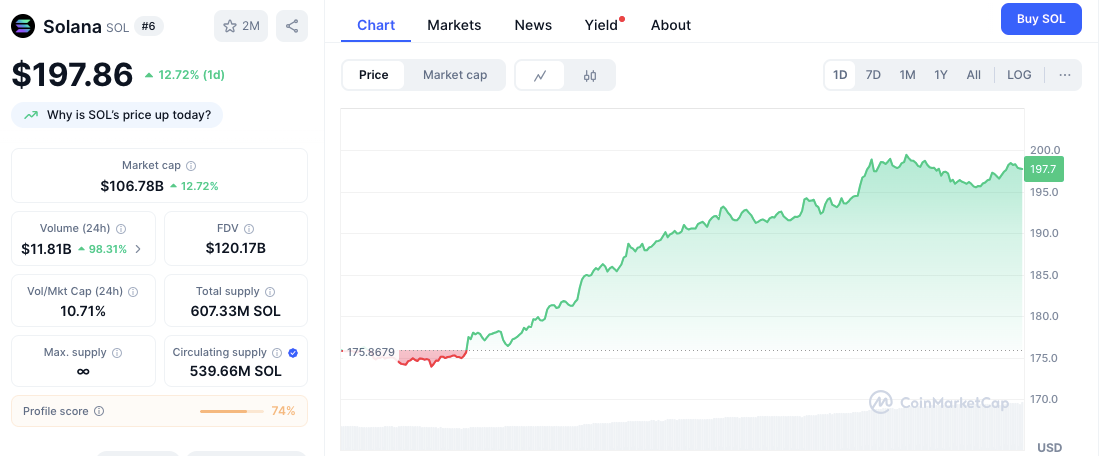The height and width of the screenshot is (456, 1099).
Task: Click the $197.86 price text
Action: [72, 74]
